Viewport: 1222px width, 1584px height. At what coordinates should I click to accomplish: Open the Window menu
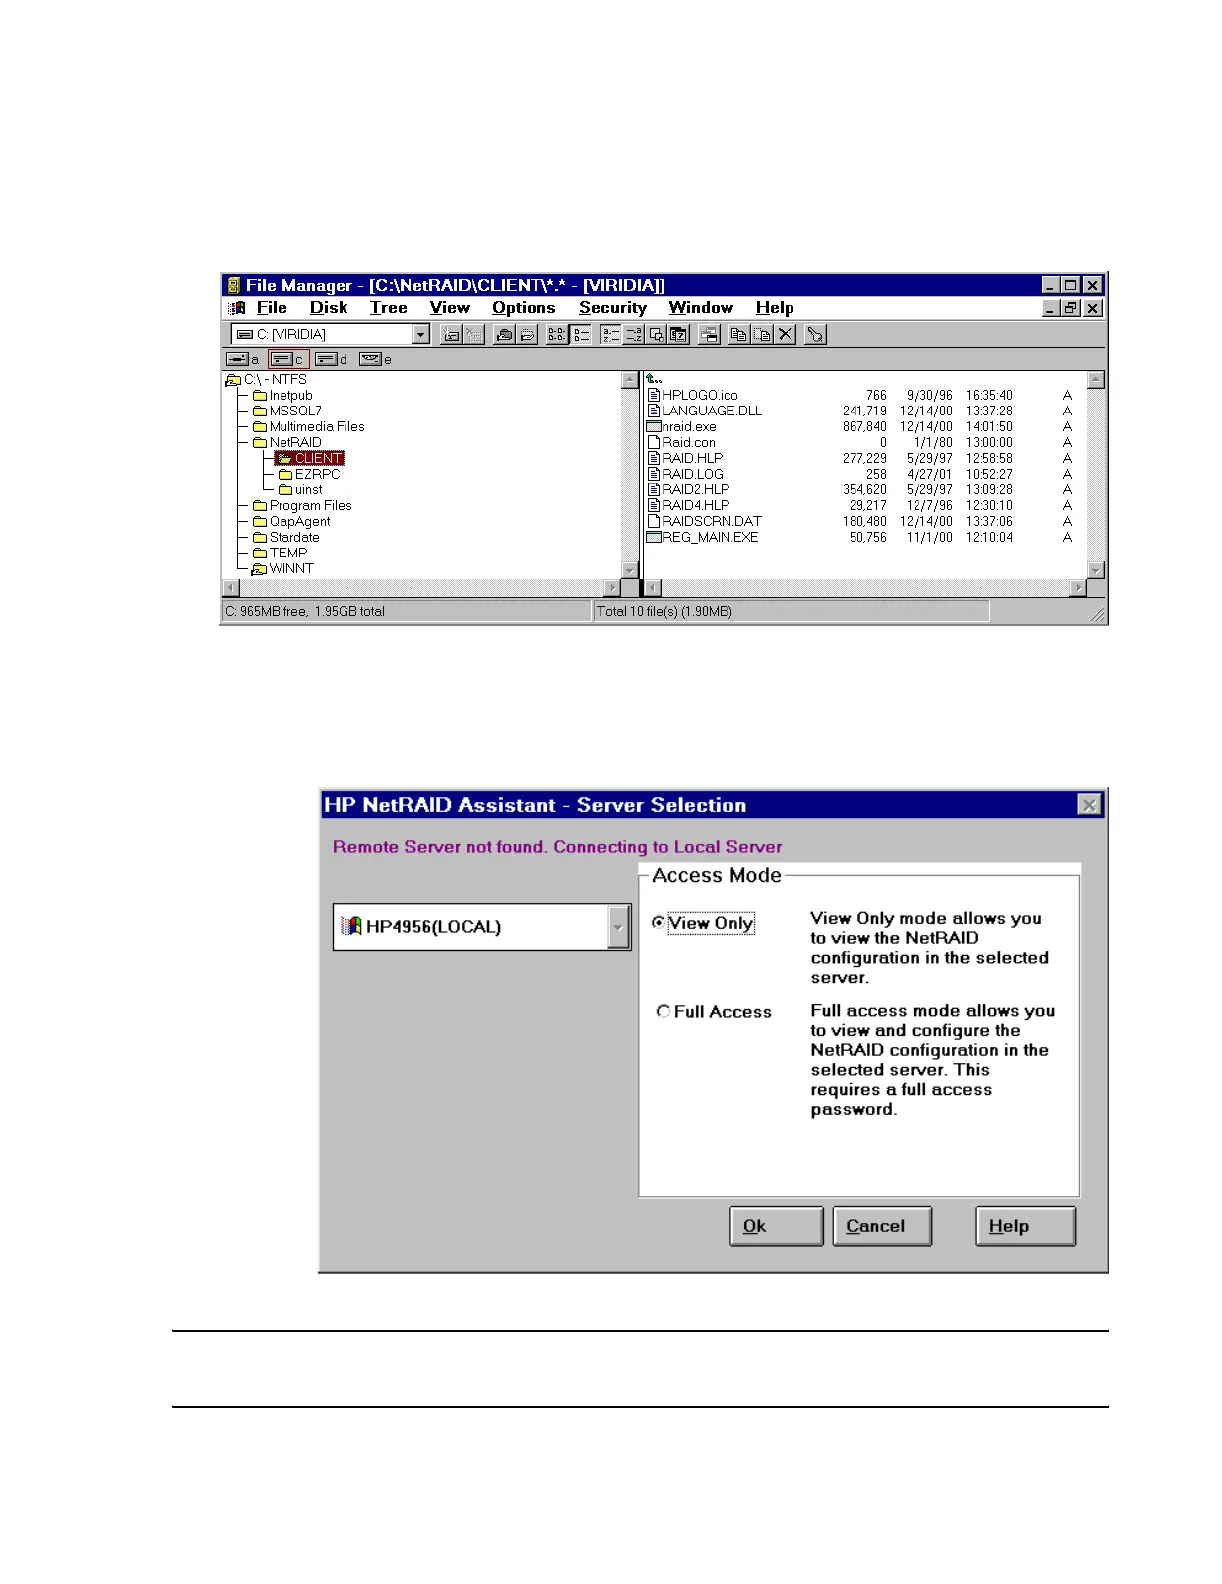[x=701, y=308]
